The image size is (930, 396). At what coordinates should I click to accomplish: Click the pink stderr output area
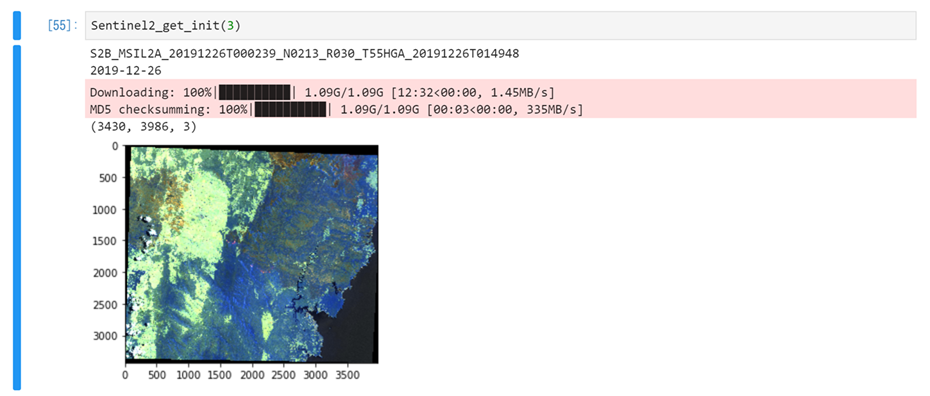point(501,98)
